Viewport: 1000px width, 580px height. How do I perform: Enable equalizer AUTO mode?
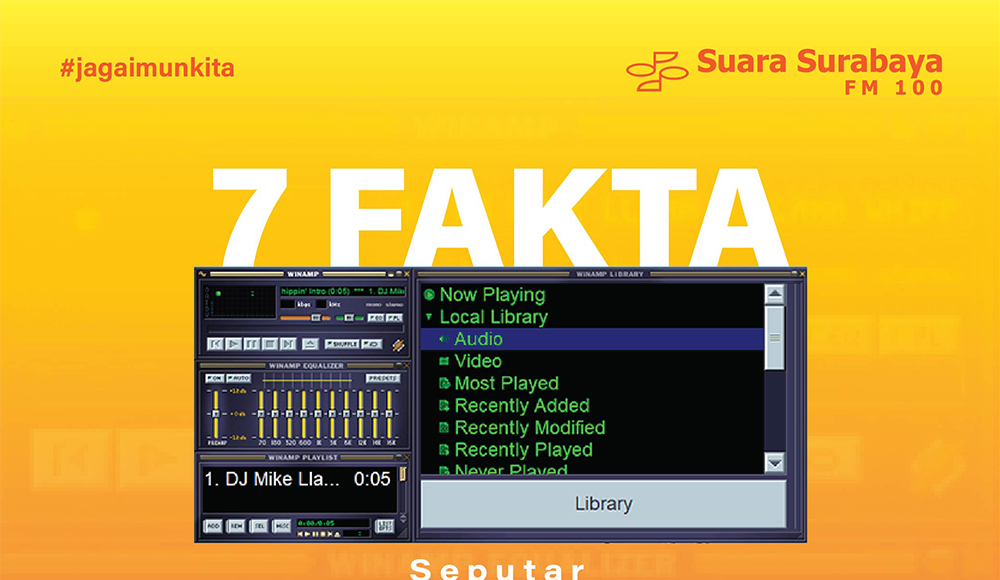pos(238,379)
